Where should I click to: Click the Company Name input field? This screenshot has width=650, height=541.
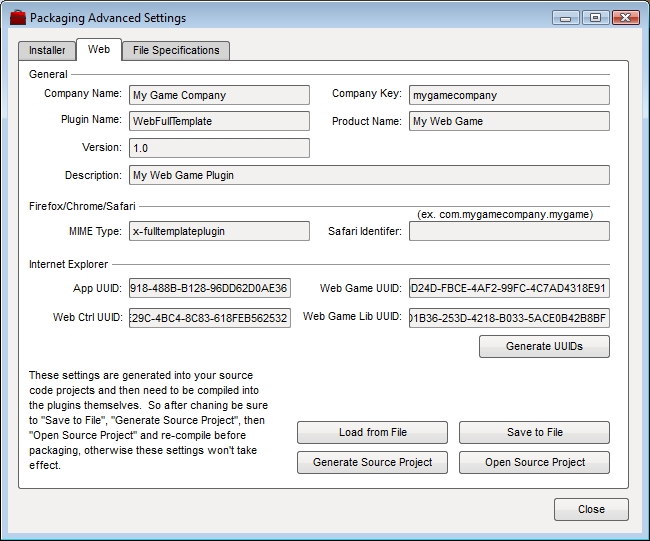219,95
